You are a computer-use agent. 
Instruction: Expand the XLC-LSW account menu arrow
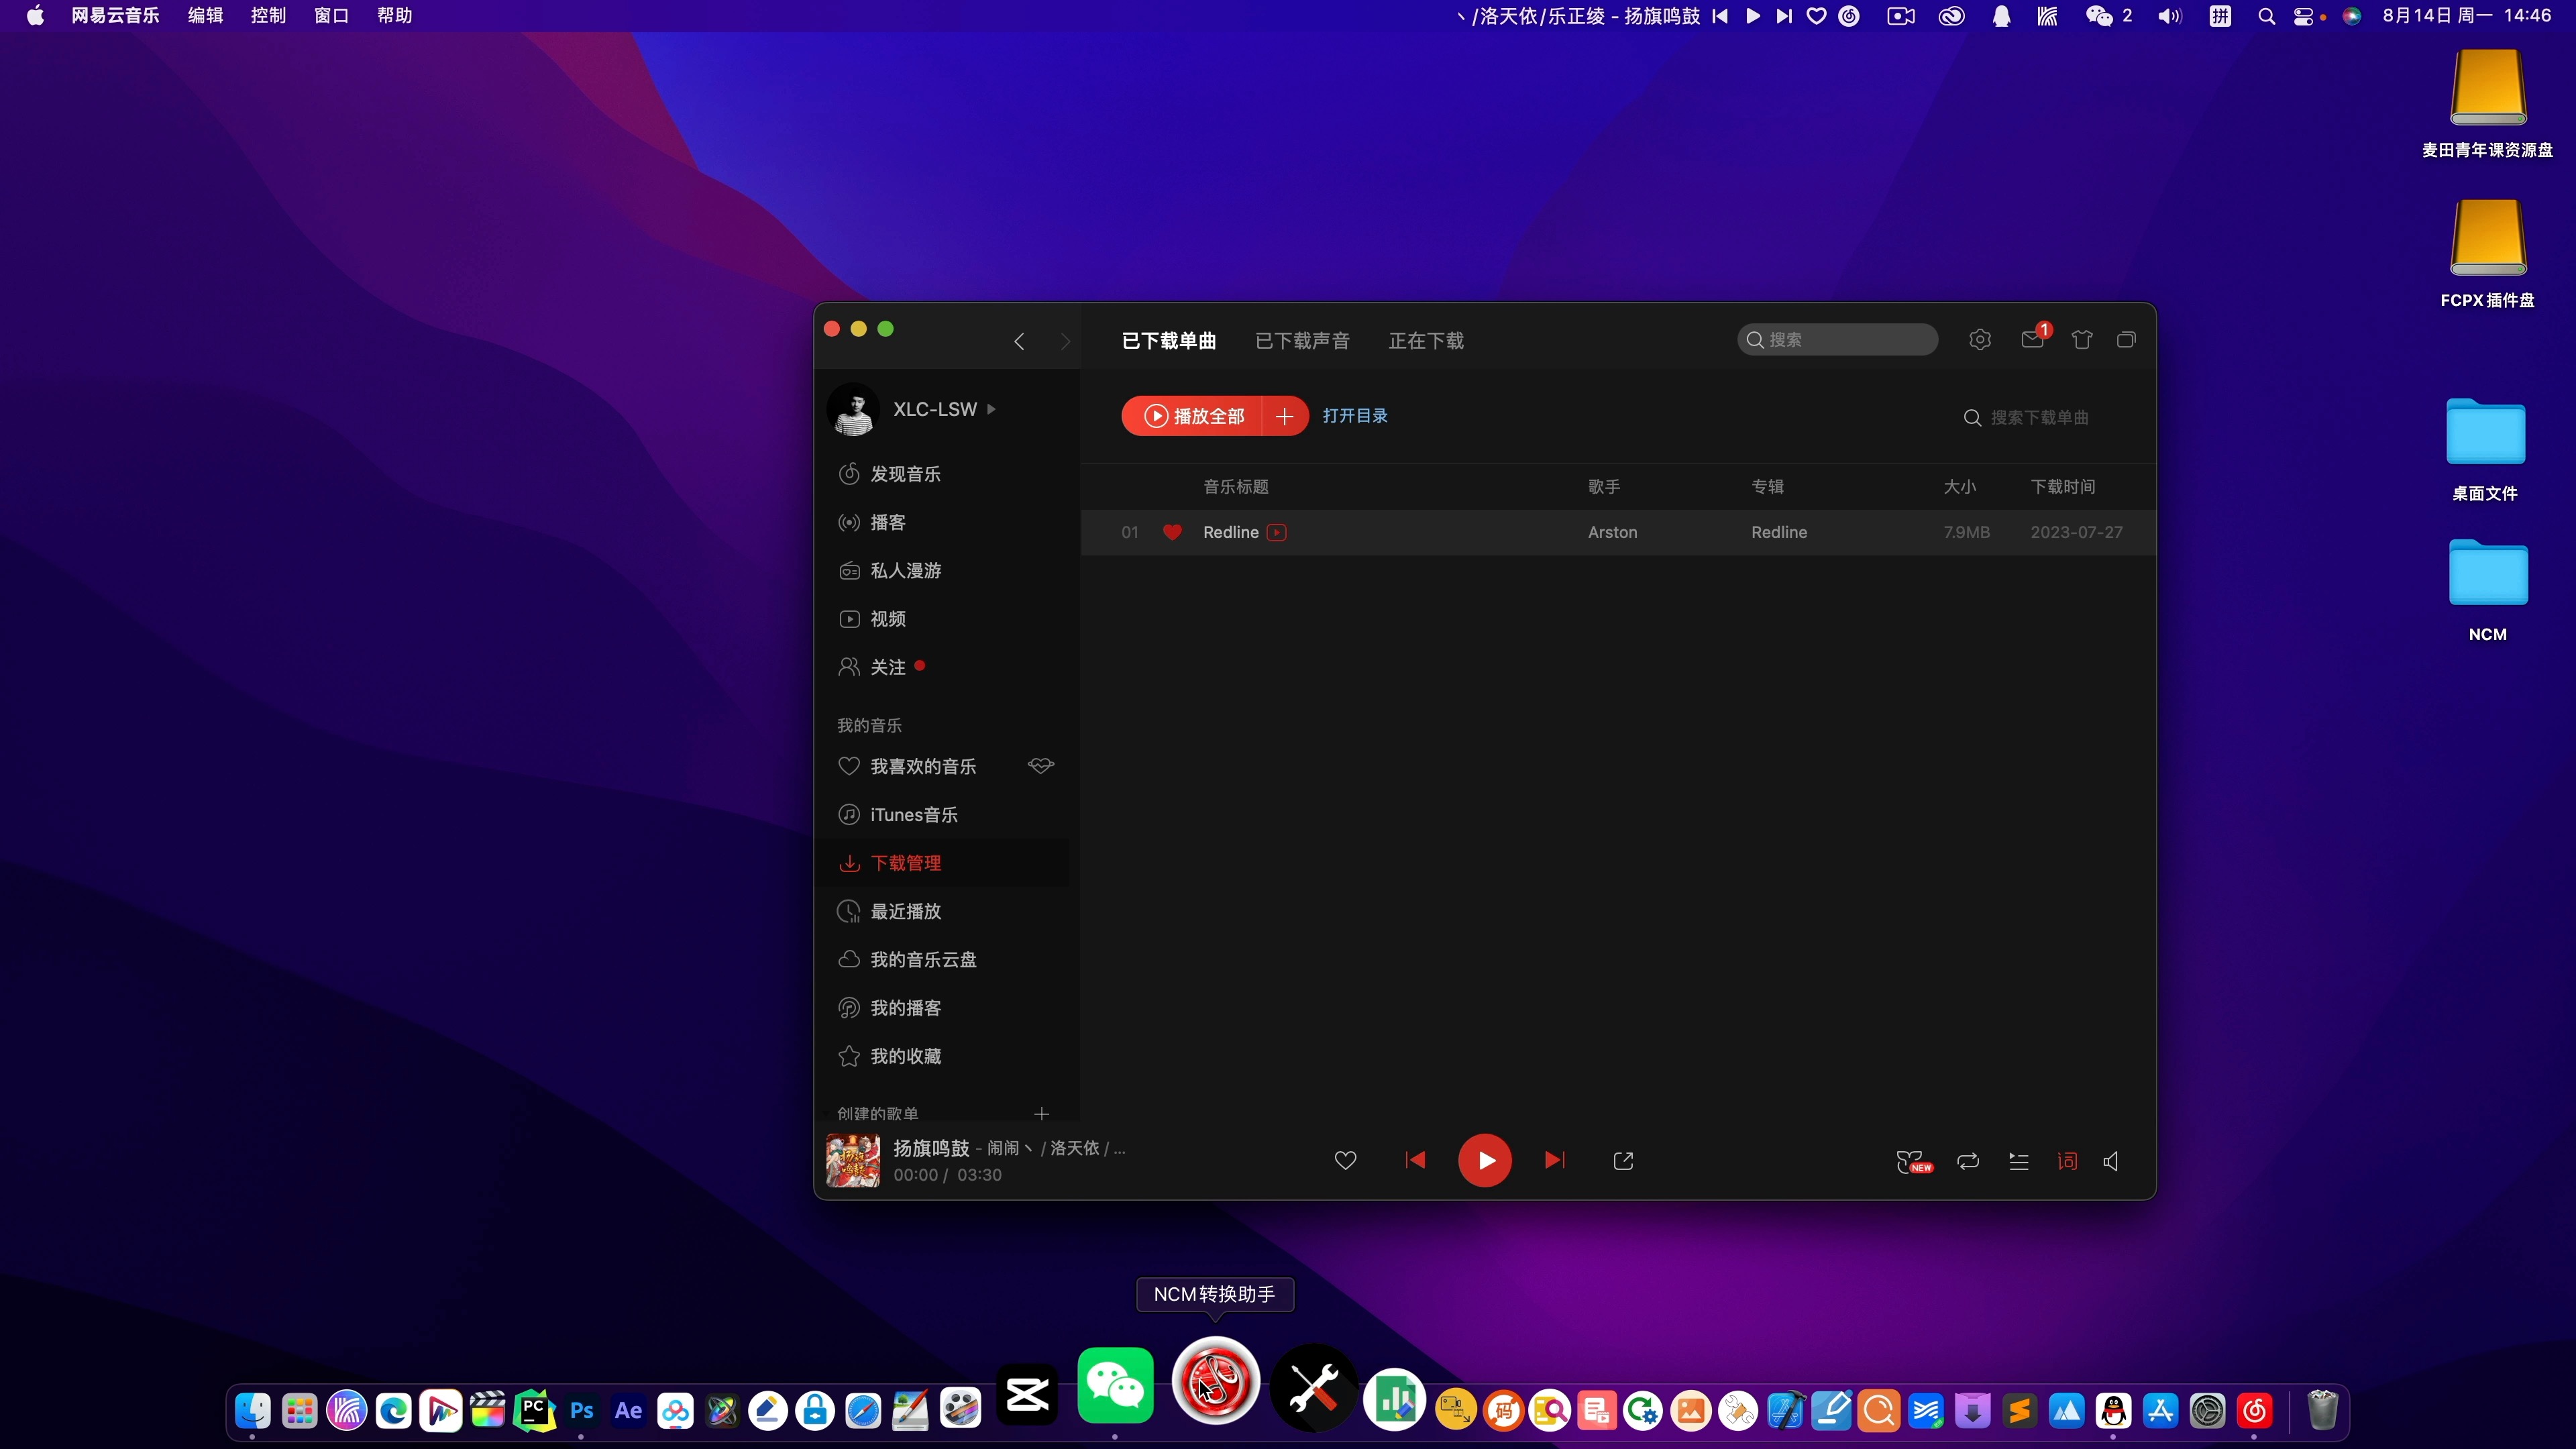click(991, 409)
